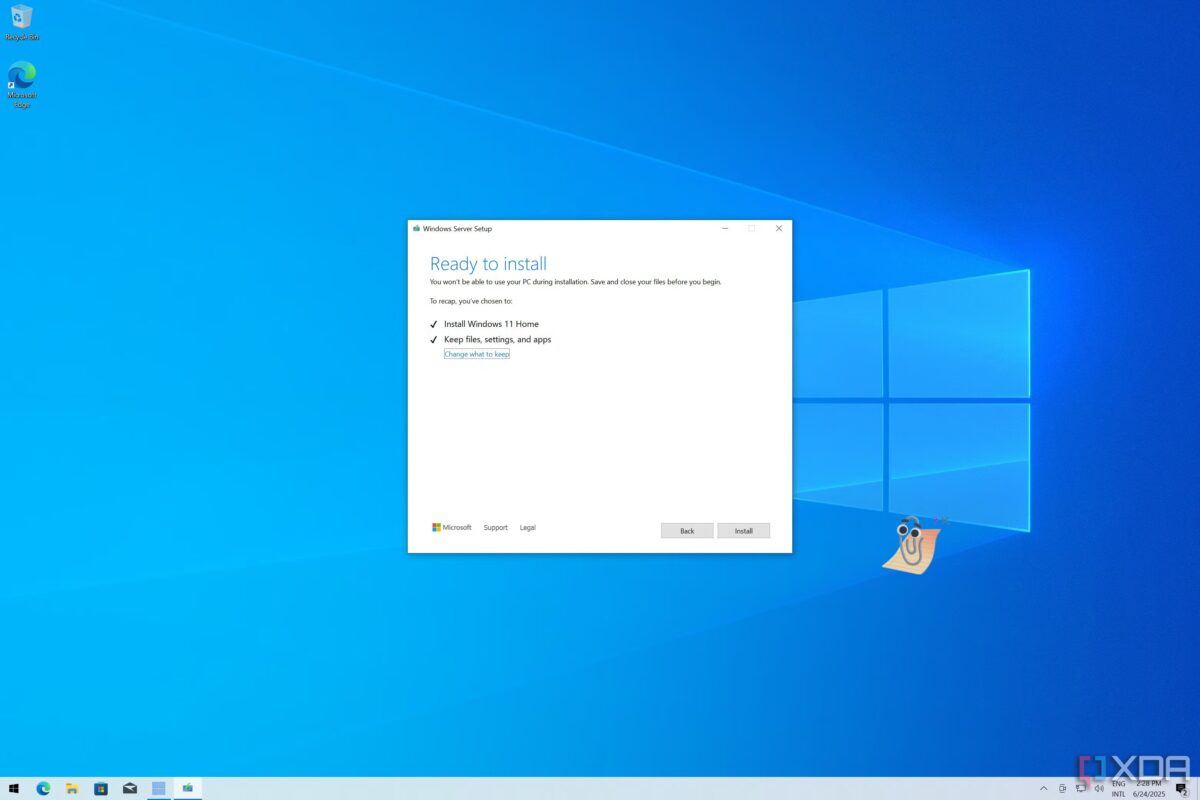Screen dimensions: 1200x800
Task: Click the Microsoft logo in setup dialog
Action: (451, 528)
